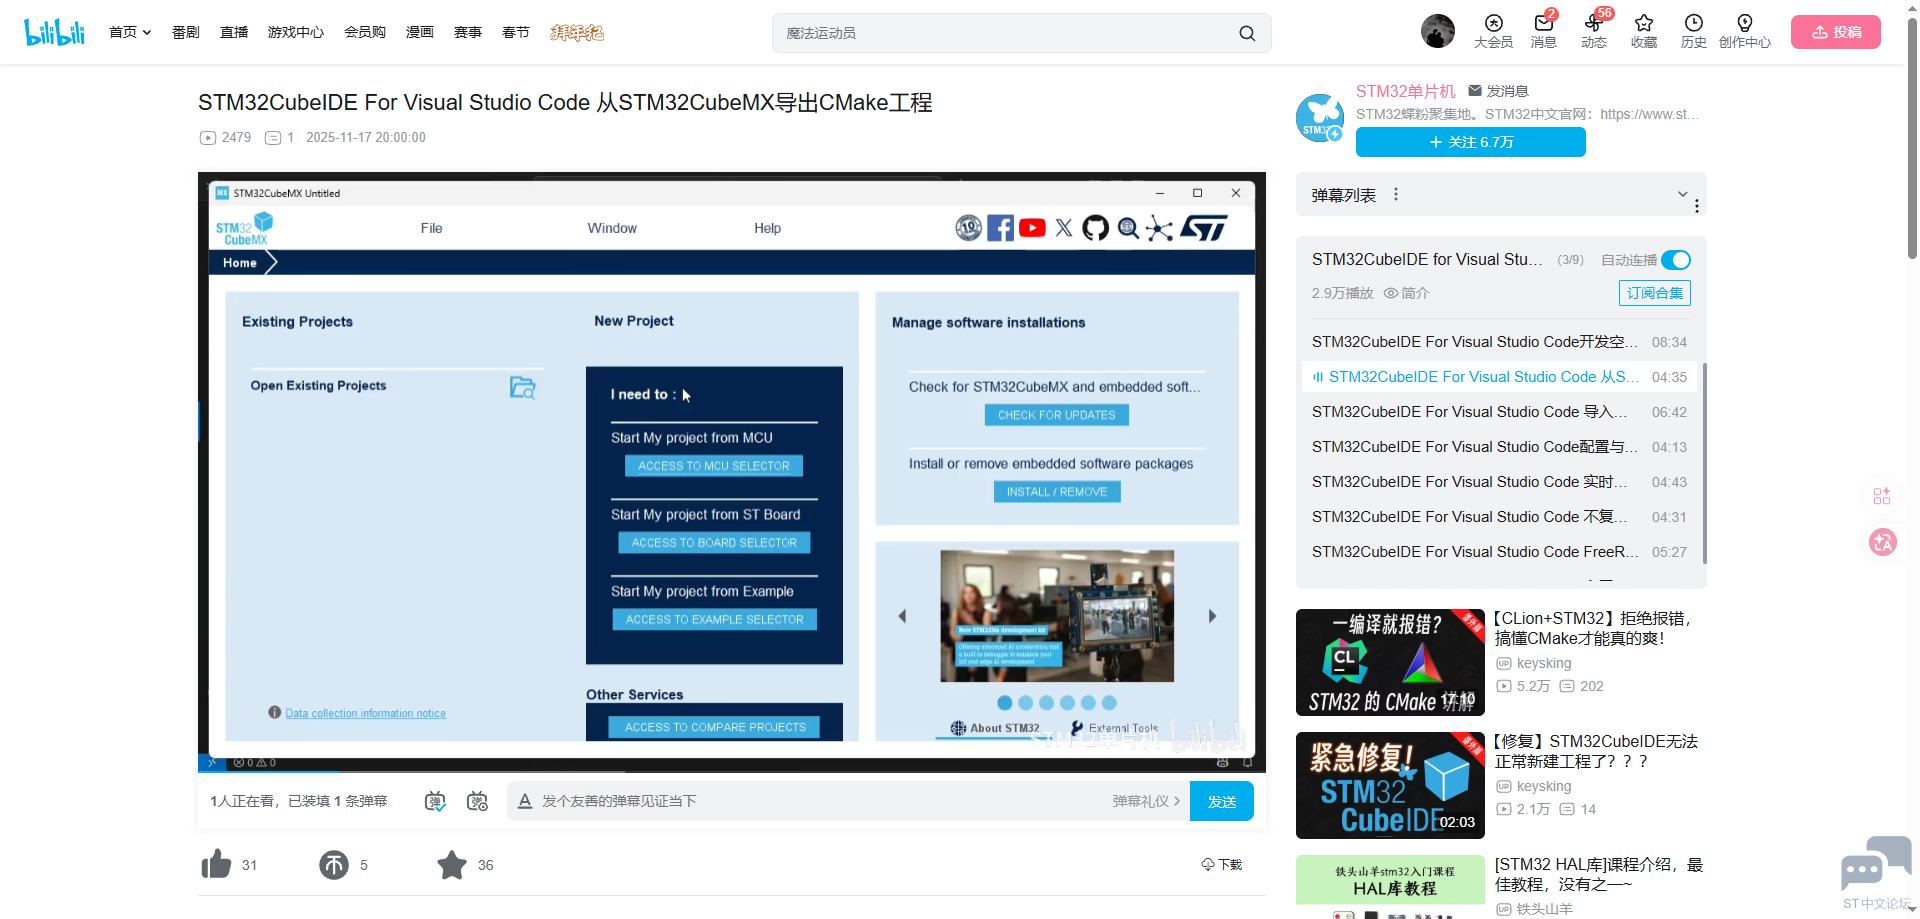Click the video player to pause

point(732,470)
